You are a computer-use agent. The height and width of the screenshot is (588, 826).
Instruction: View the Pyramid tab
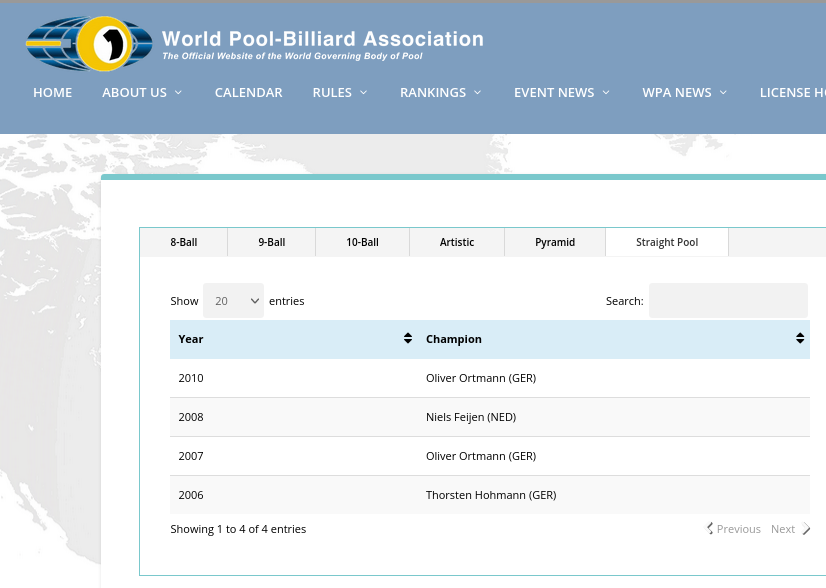pos(555,242)
